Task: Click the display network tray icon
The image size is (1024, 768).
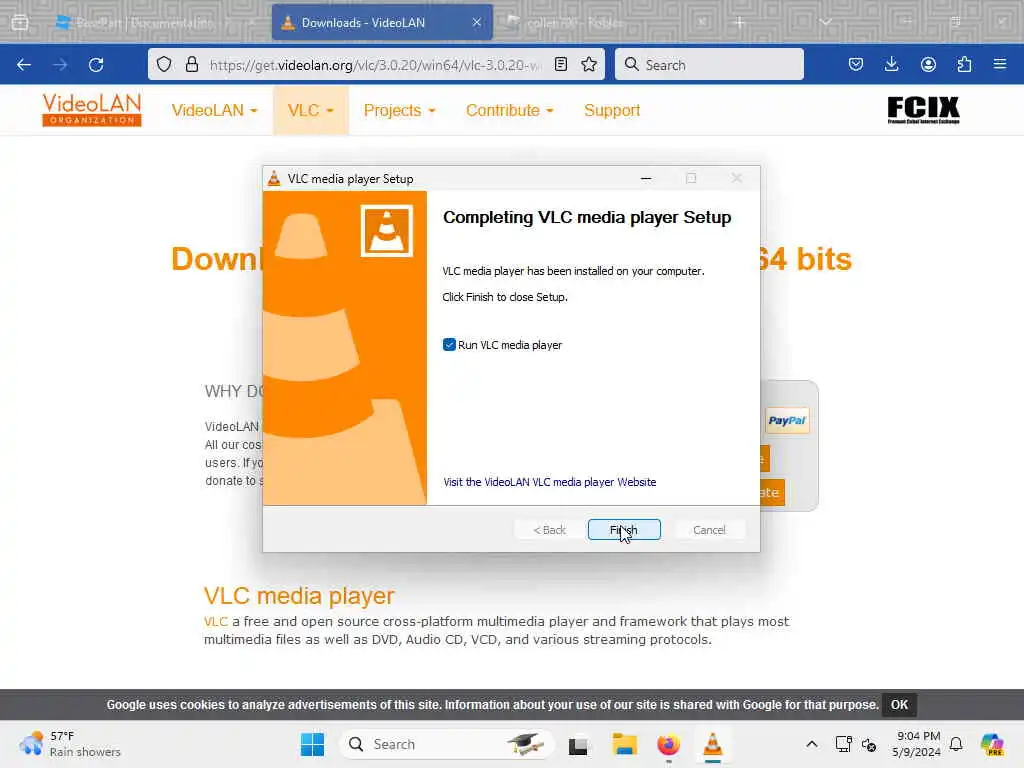Action: click(x=843, y=744)
